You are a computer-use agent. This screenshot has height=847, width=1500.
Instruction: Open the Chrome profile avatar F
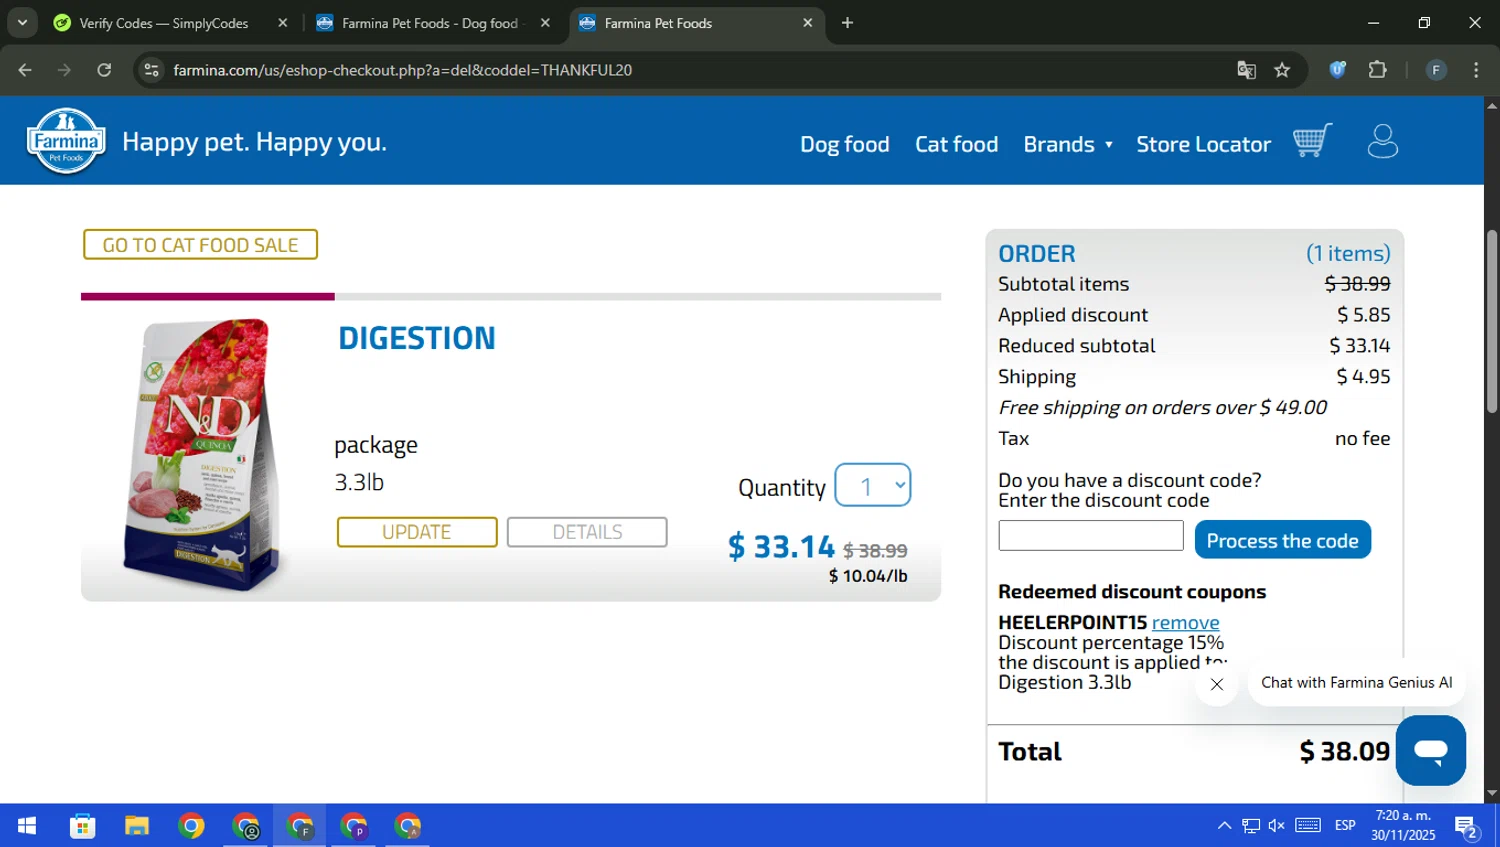[x=1436, y=70]
